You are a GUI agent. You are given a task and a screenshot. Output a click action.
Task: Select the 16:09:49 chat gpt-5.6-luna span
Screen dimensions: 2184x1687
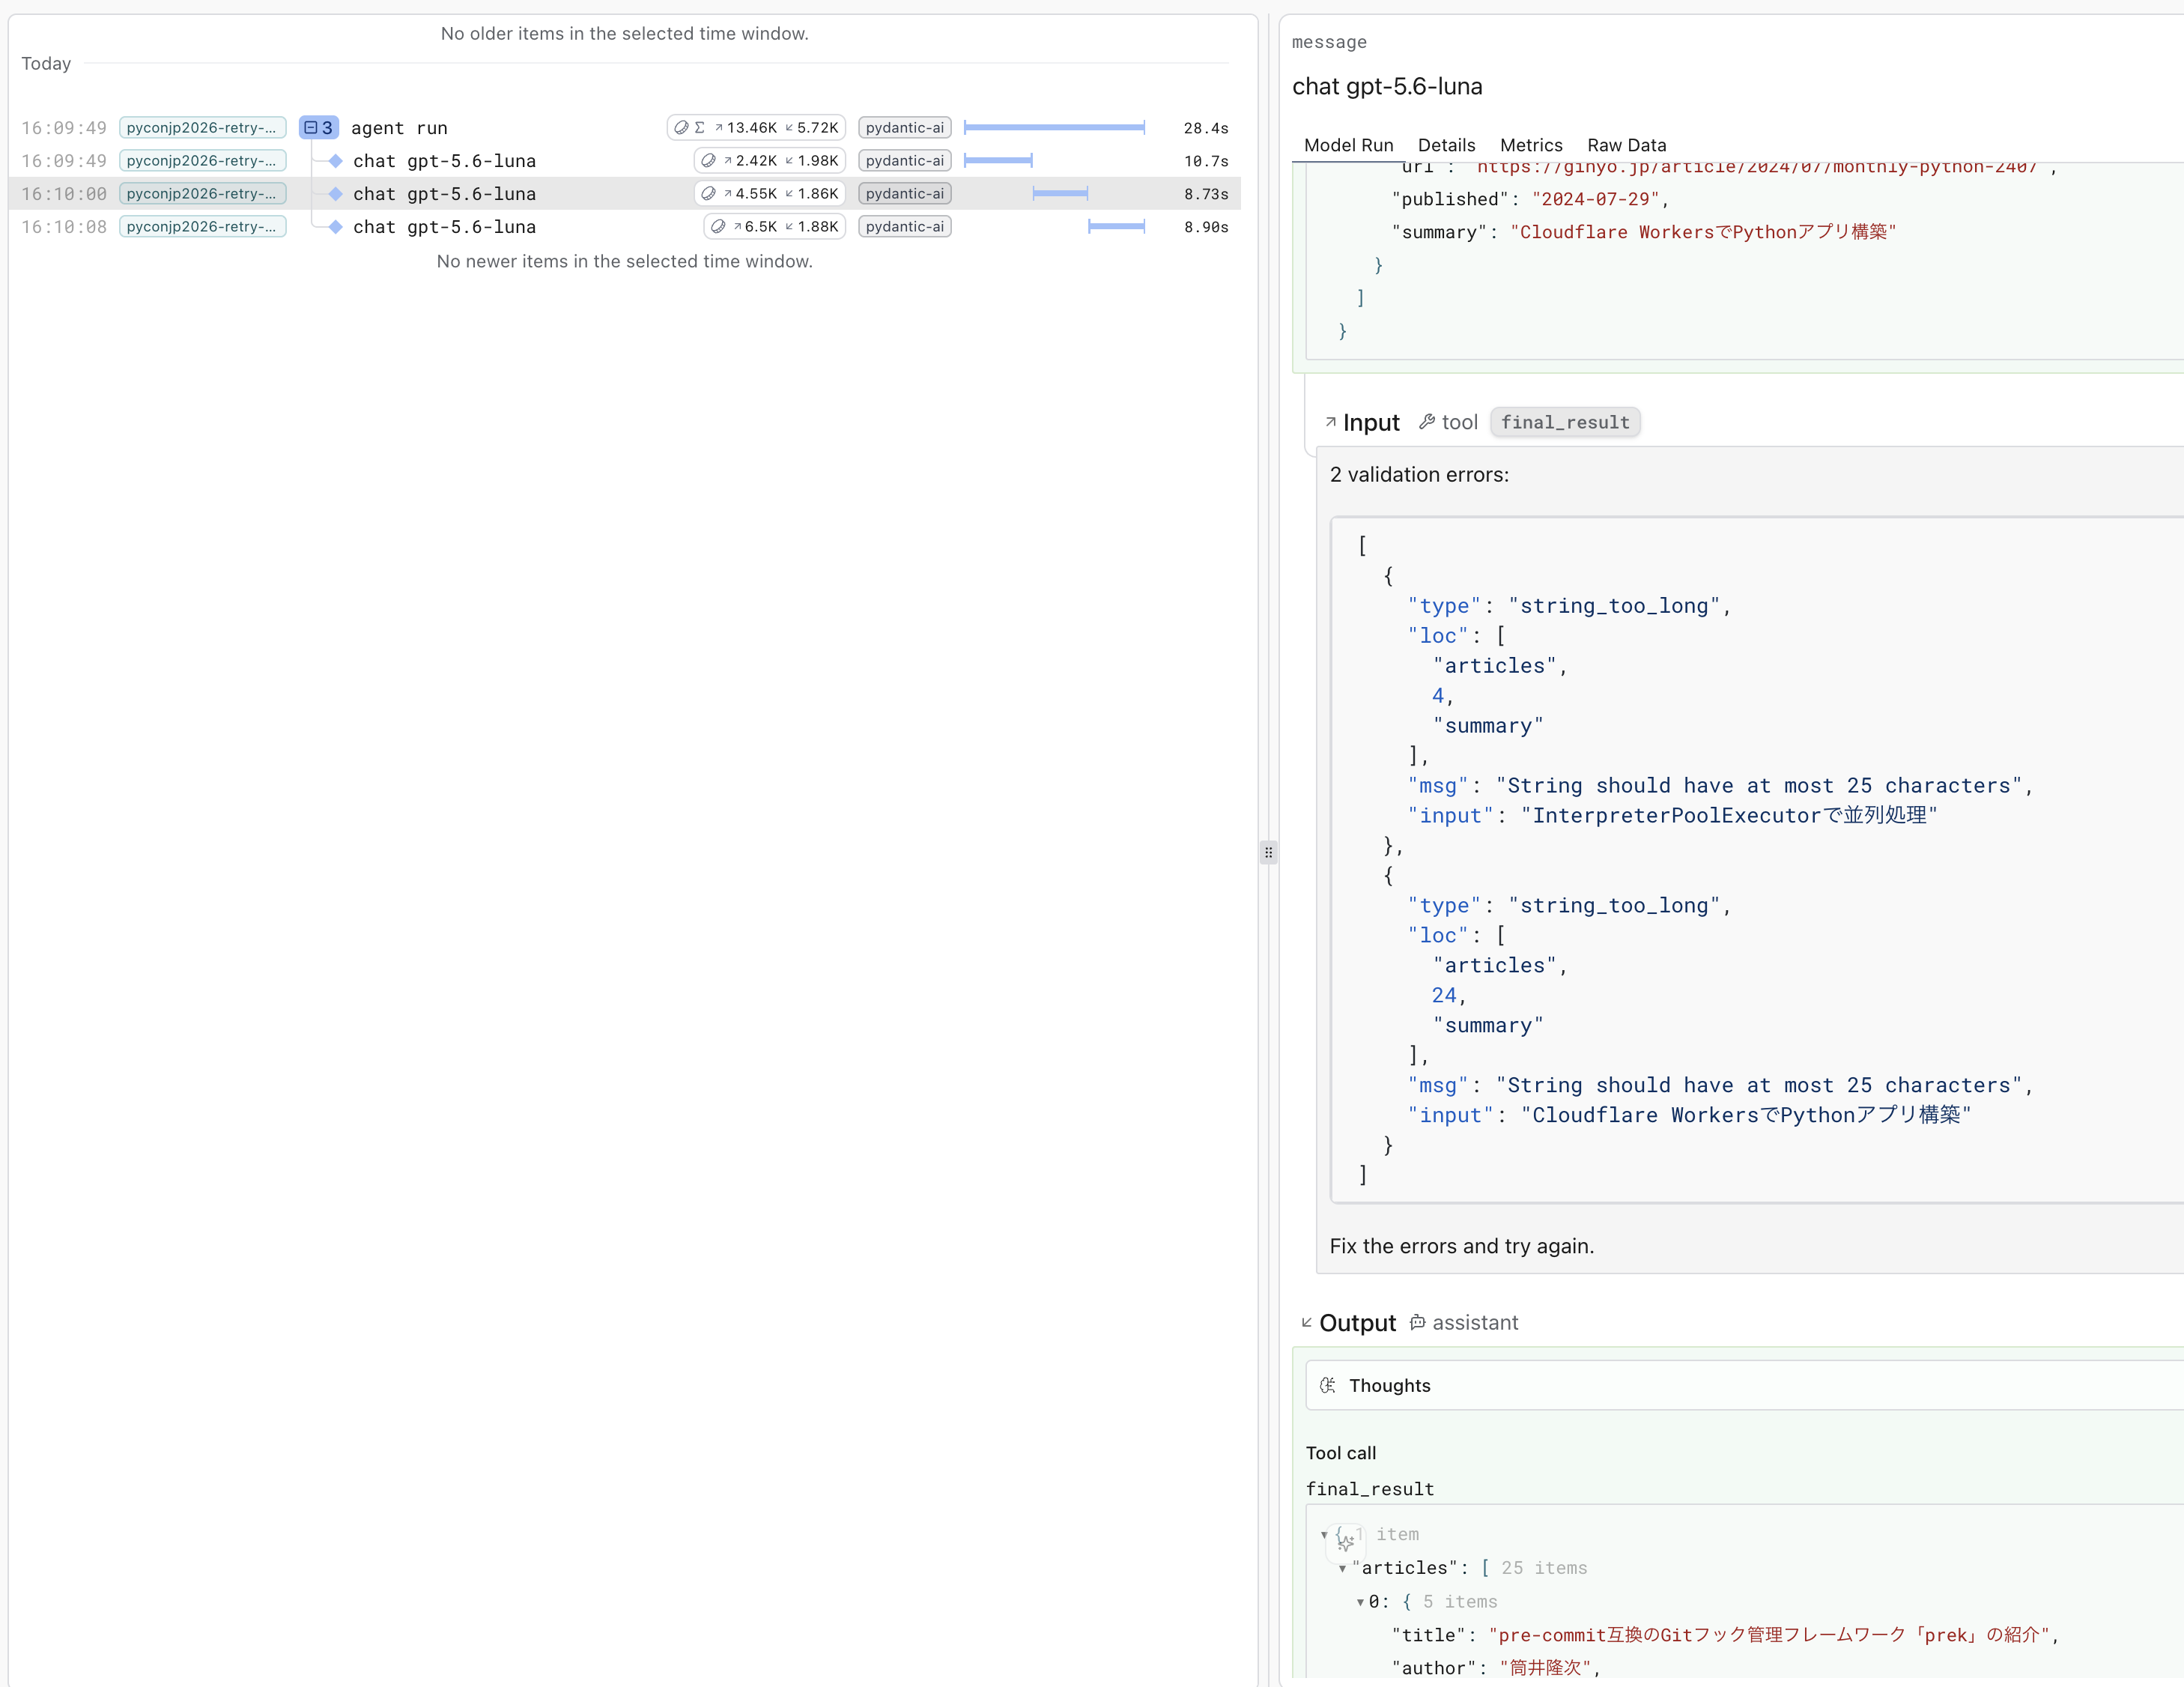click(x=624, y=161)
